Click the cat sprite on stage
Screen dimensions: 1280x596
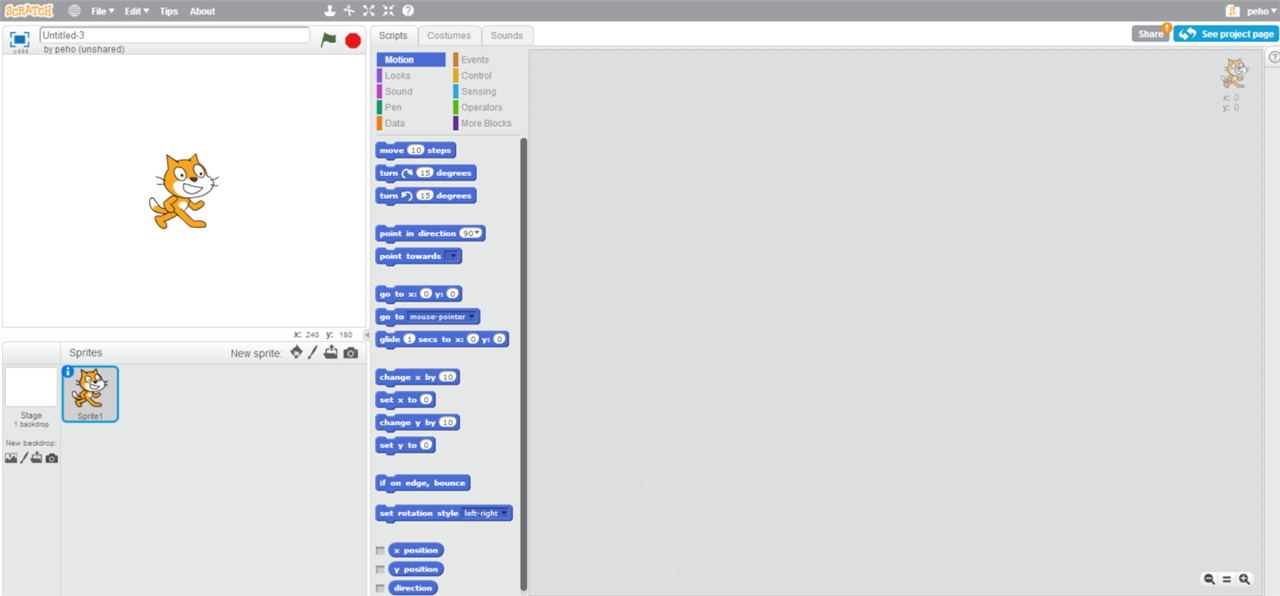pyautogui.click(x=183, y=190)
